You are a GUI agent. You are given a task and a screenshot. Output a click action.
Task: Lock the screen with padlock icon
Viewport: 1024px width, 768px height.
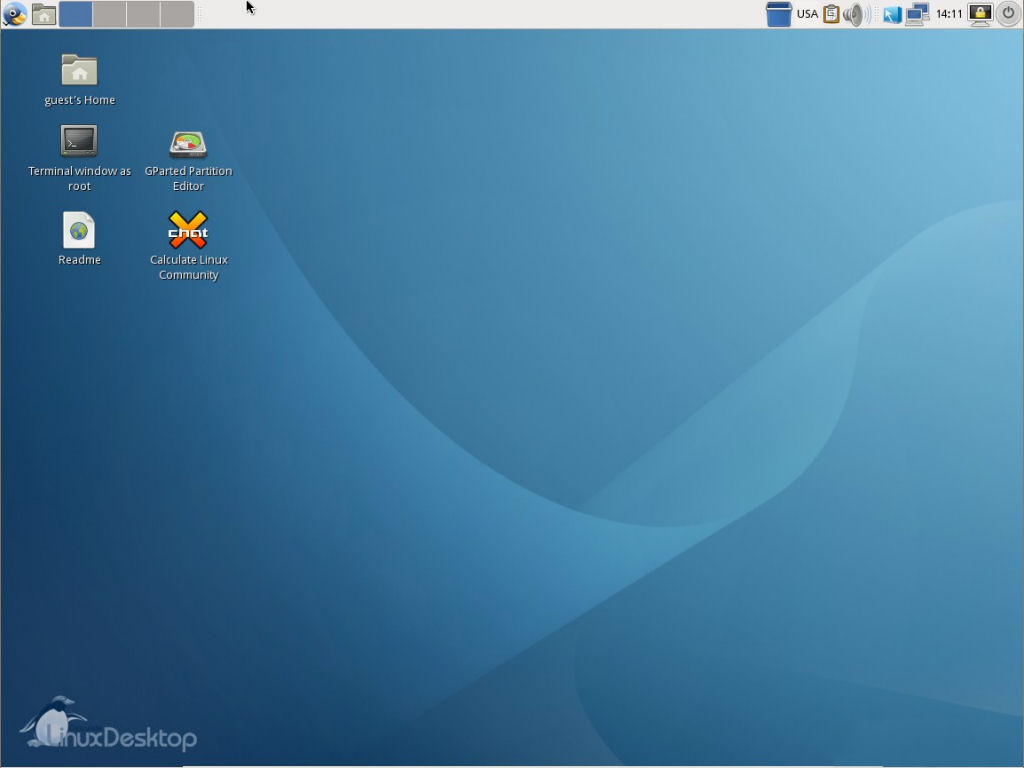[980, 14]
